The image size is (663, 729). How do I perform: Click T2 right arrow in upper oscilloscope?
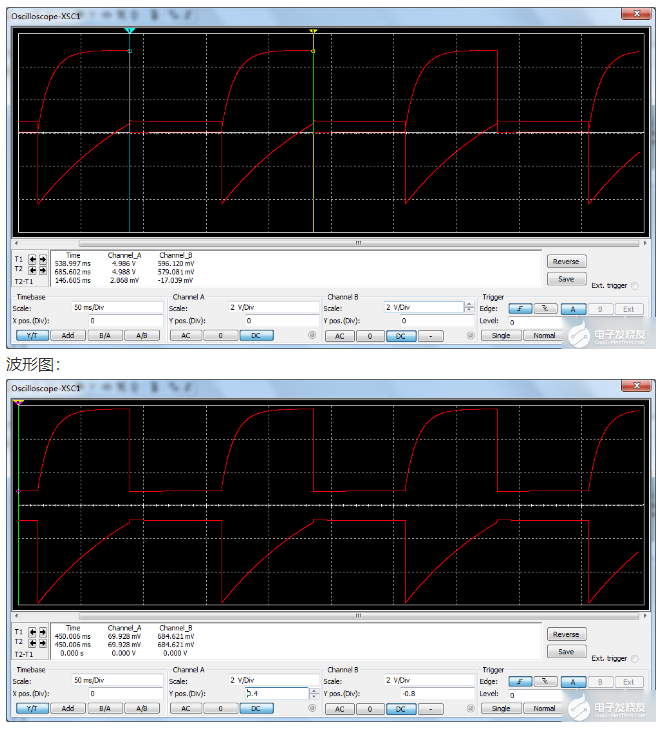click(x=43, y=270)
